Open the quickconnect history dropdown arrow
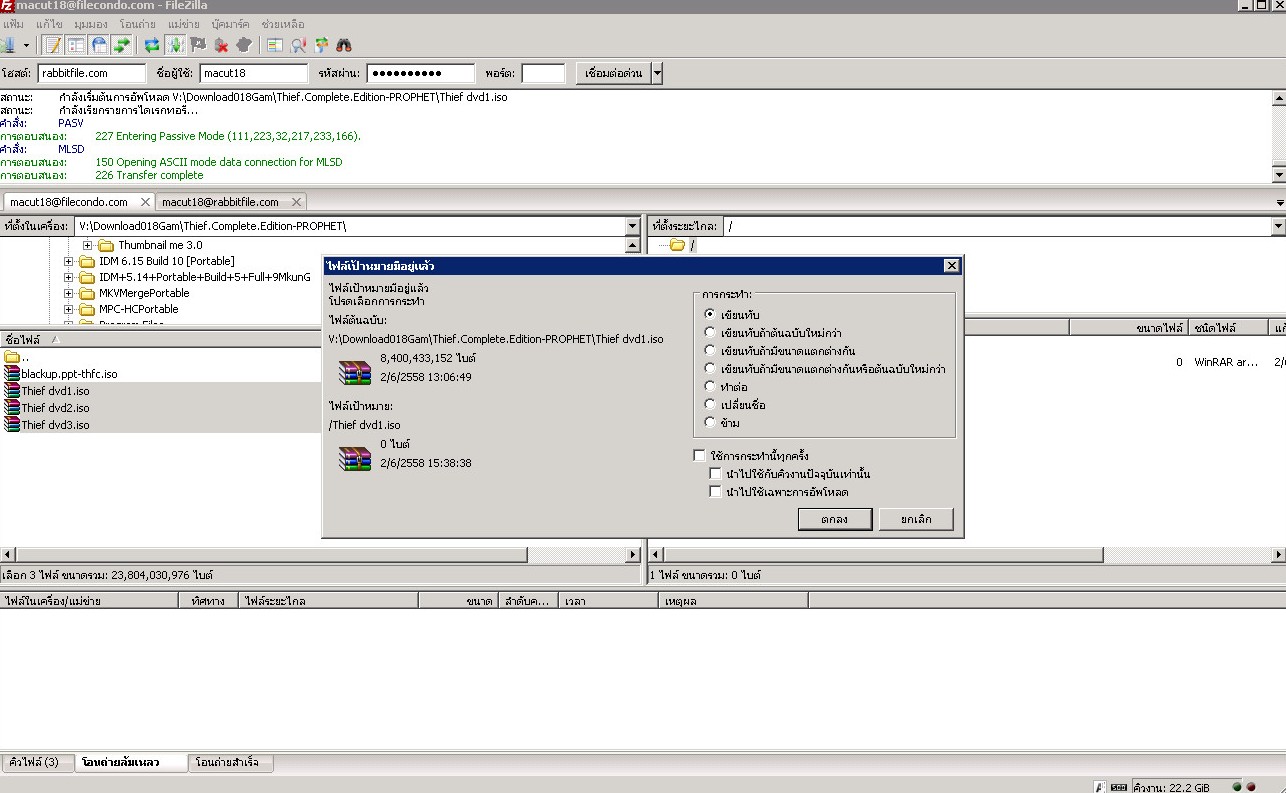The image size is (1286, 793). point(657,73)
